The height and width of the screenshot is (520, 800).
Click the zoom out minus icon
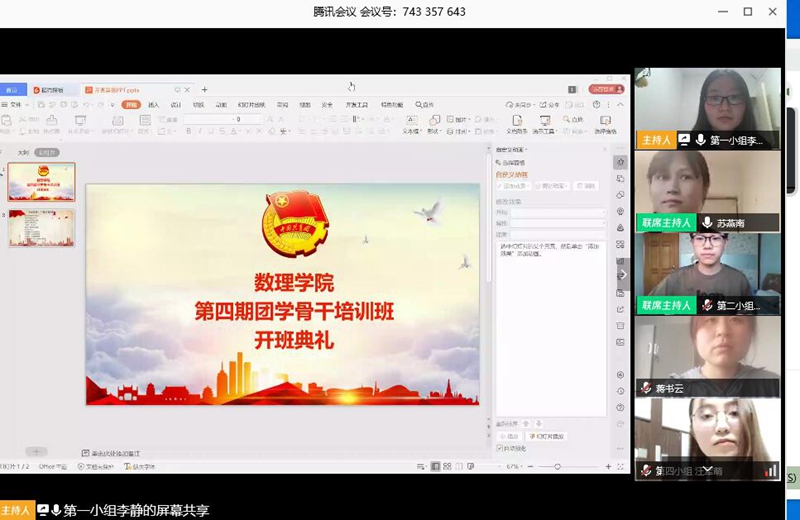pyautogui.click(x=530, y=466)
